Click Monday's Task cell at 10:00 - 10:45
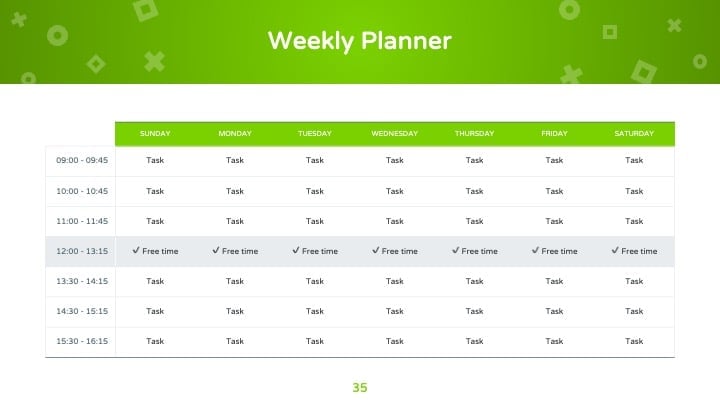The image size is (720, 405). pos(235,191)
